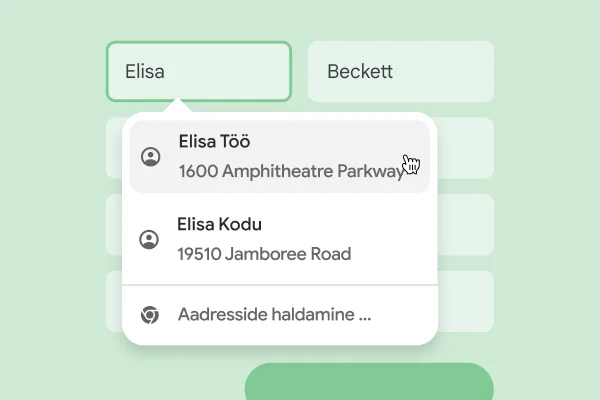600x400 pixels.
Task: Click the profile icon beside Elisa Töö
Action: tap(151, 157)
